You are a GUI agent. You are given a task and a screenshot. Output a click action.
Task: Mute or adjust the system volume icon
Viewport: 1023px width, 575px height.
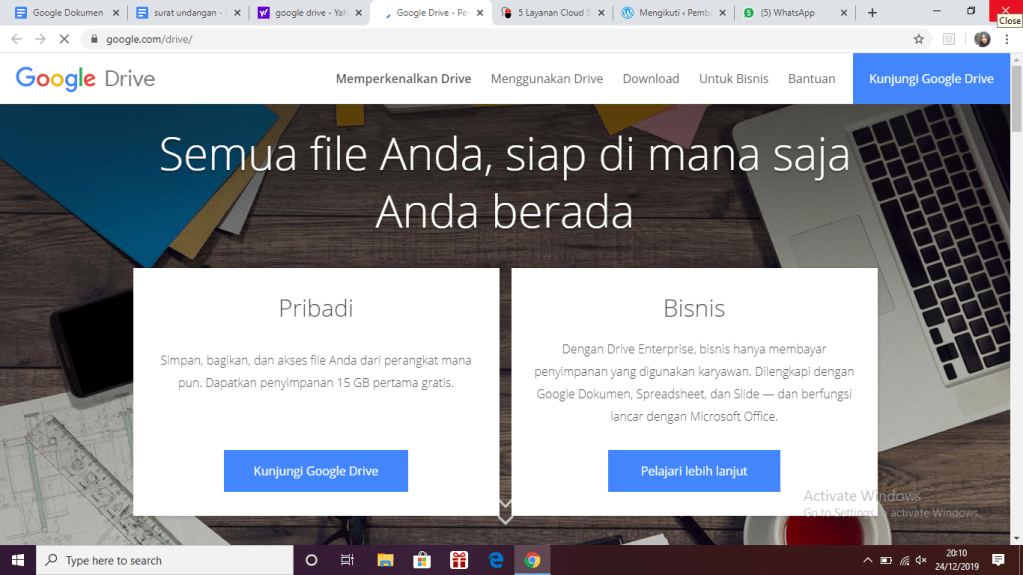tap(921, 560)
